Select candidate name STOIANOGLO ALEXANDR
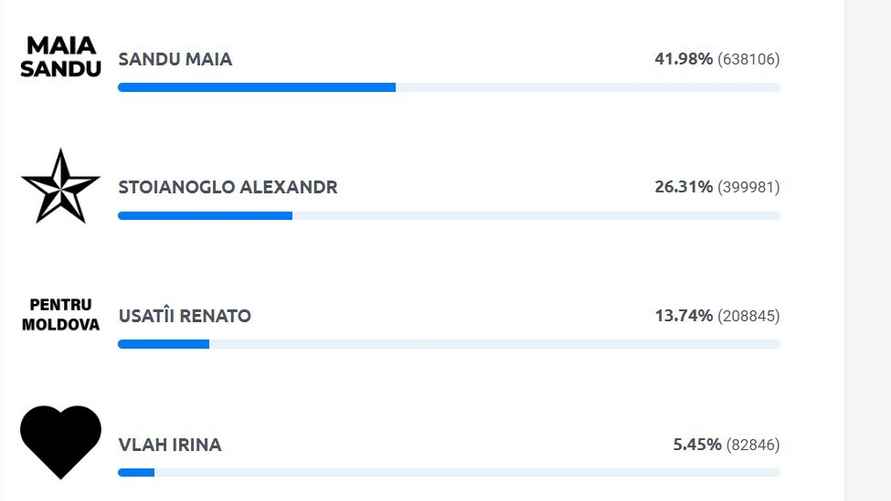The image size is (891, 501). click(228, 187)
